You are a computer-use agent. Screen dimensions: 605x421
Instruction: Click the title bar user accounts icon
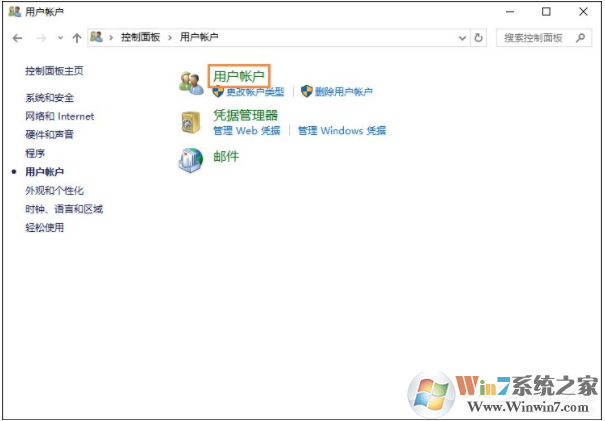[x=15, y=12]
